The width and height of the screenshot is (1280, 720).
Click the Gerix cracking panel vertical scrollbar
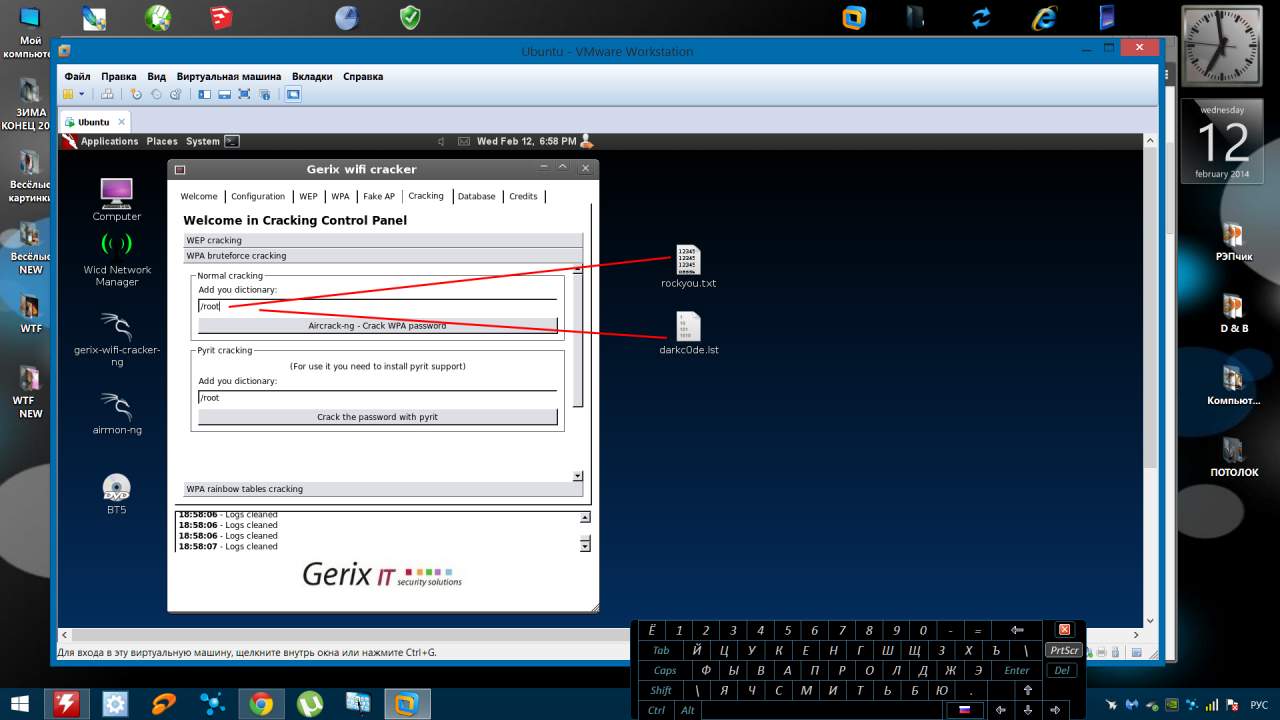[578, 339]
